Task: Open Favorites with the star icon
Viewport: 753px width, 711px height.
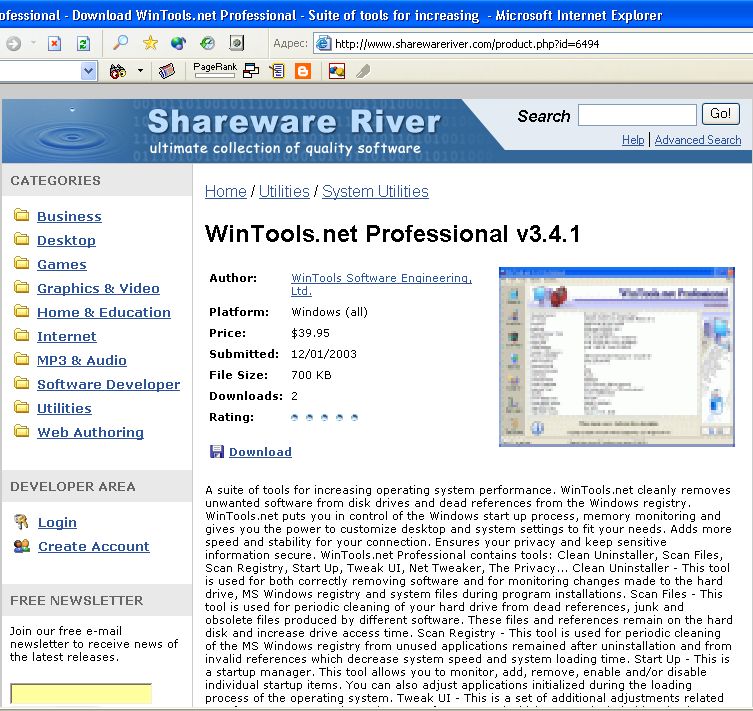Action: coord(150,43)
